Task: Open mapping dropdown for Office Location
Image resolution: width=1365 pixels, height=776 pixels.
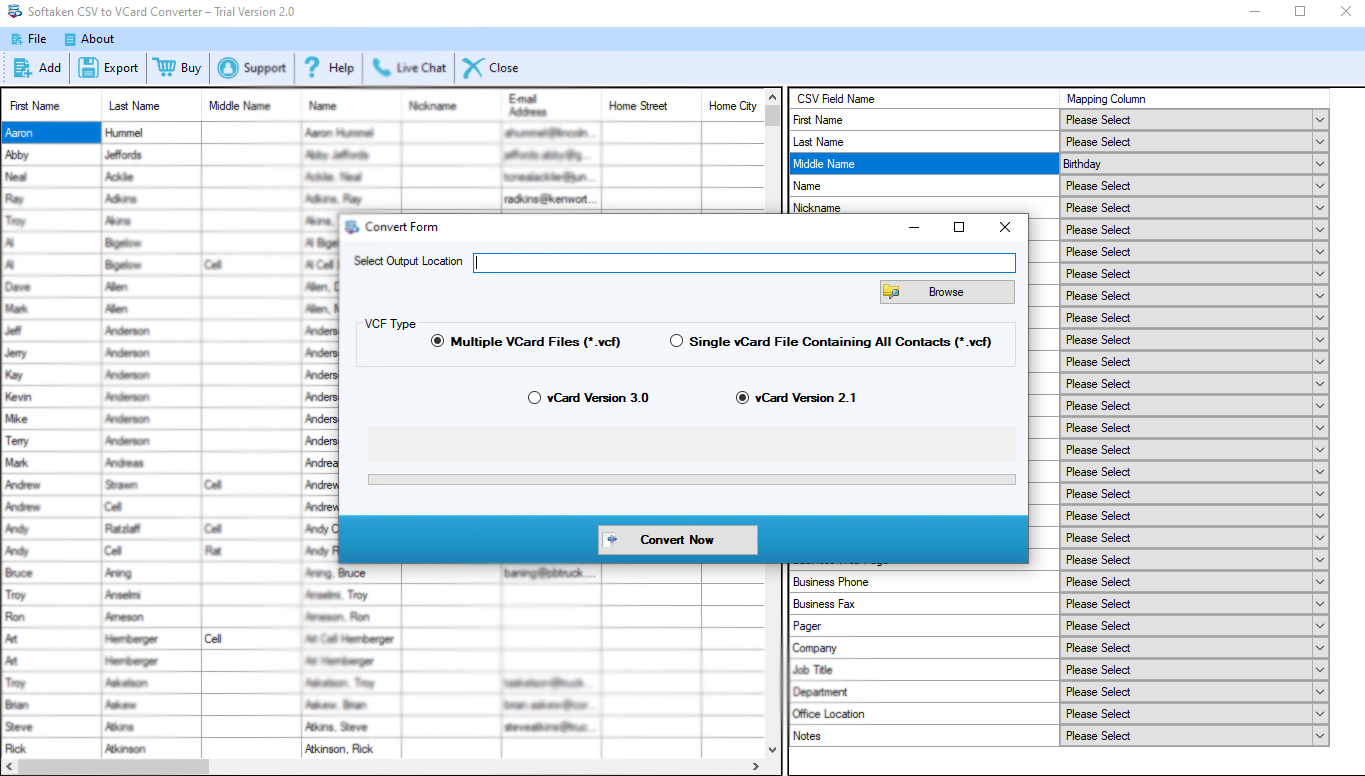Action: pyautogui.click(x=1320, y=714)
